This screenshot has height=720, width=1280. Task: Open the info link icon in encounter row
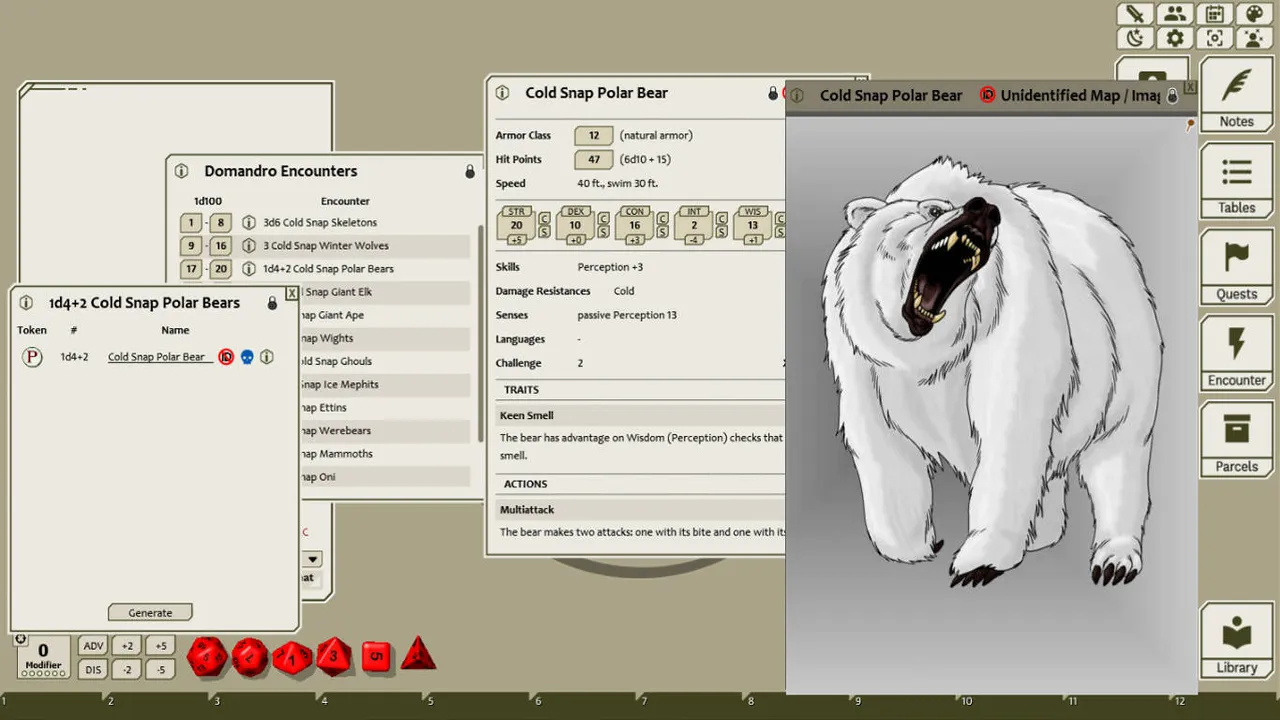point(267,357)
